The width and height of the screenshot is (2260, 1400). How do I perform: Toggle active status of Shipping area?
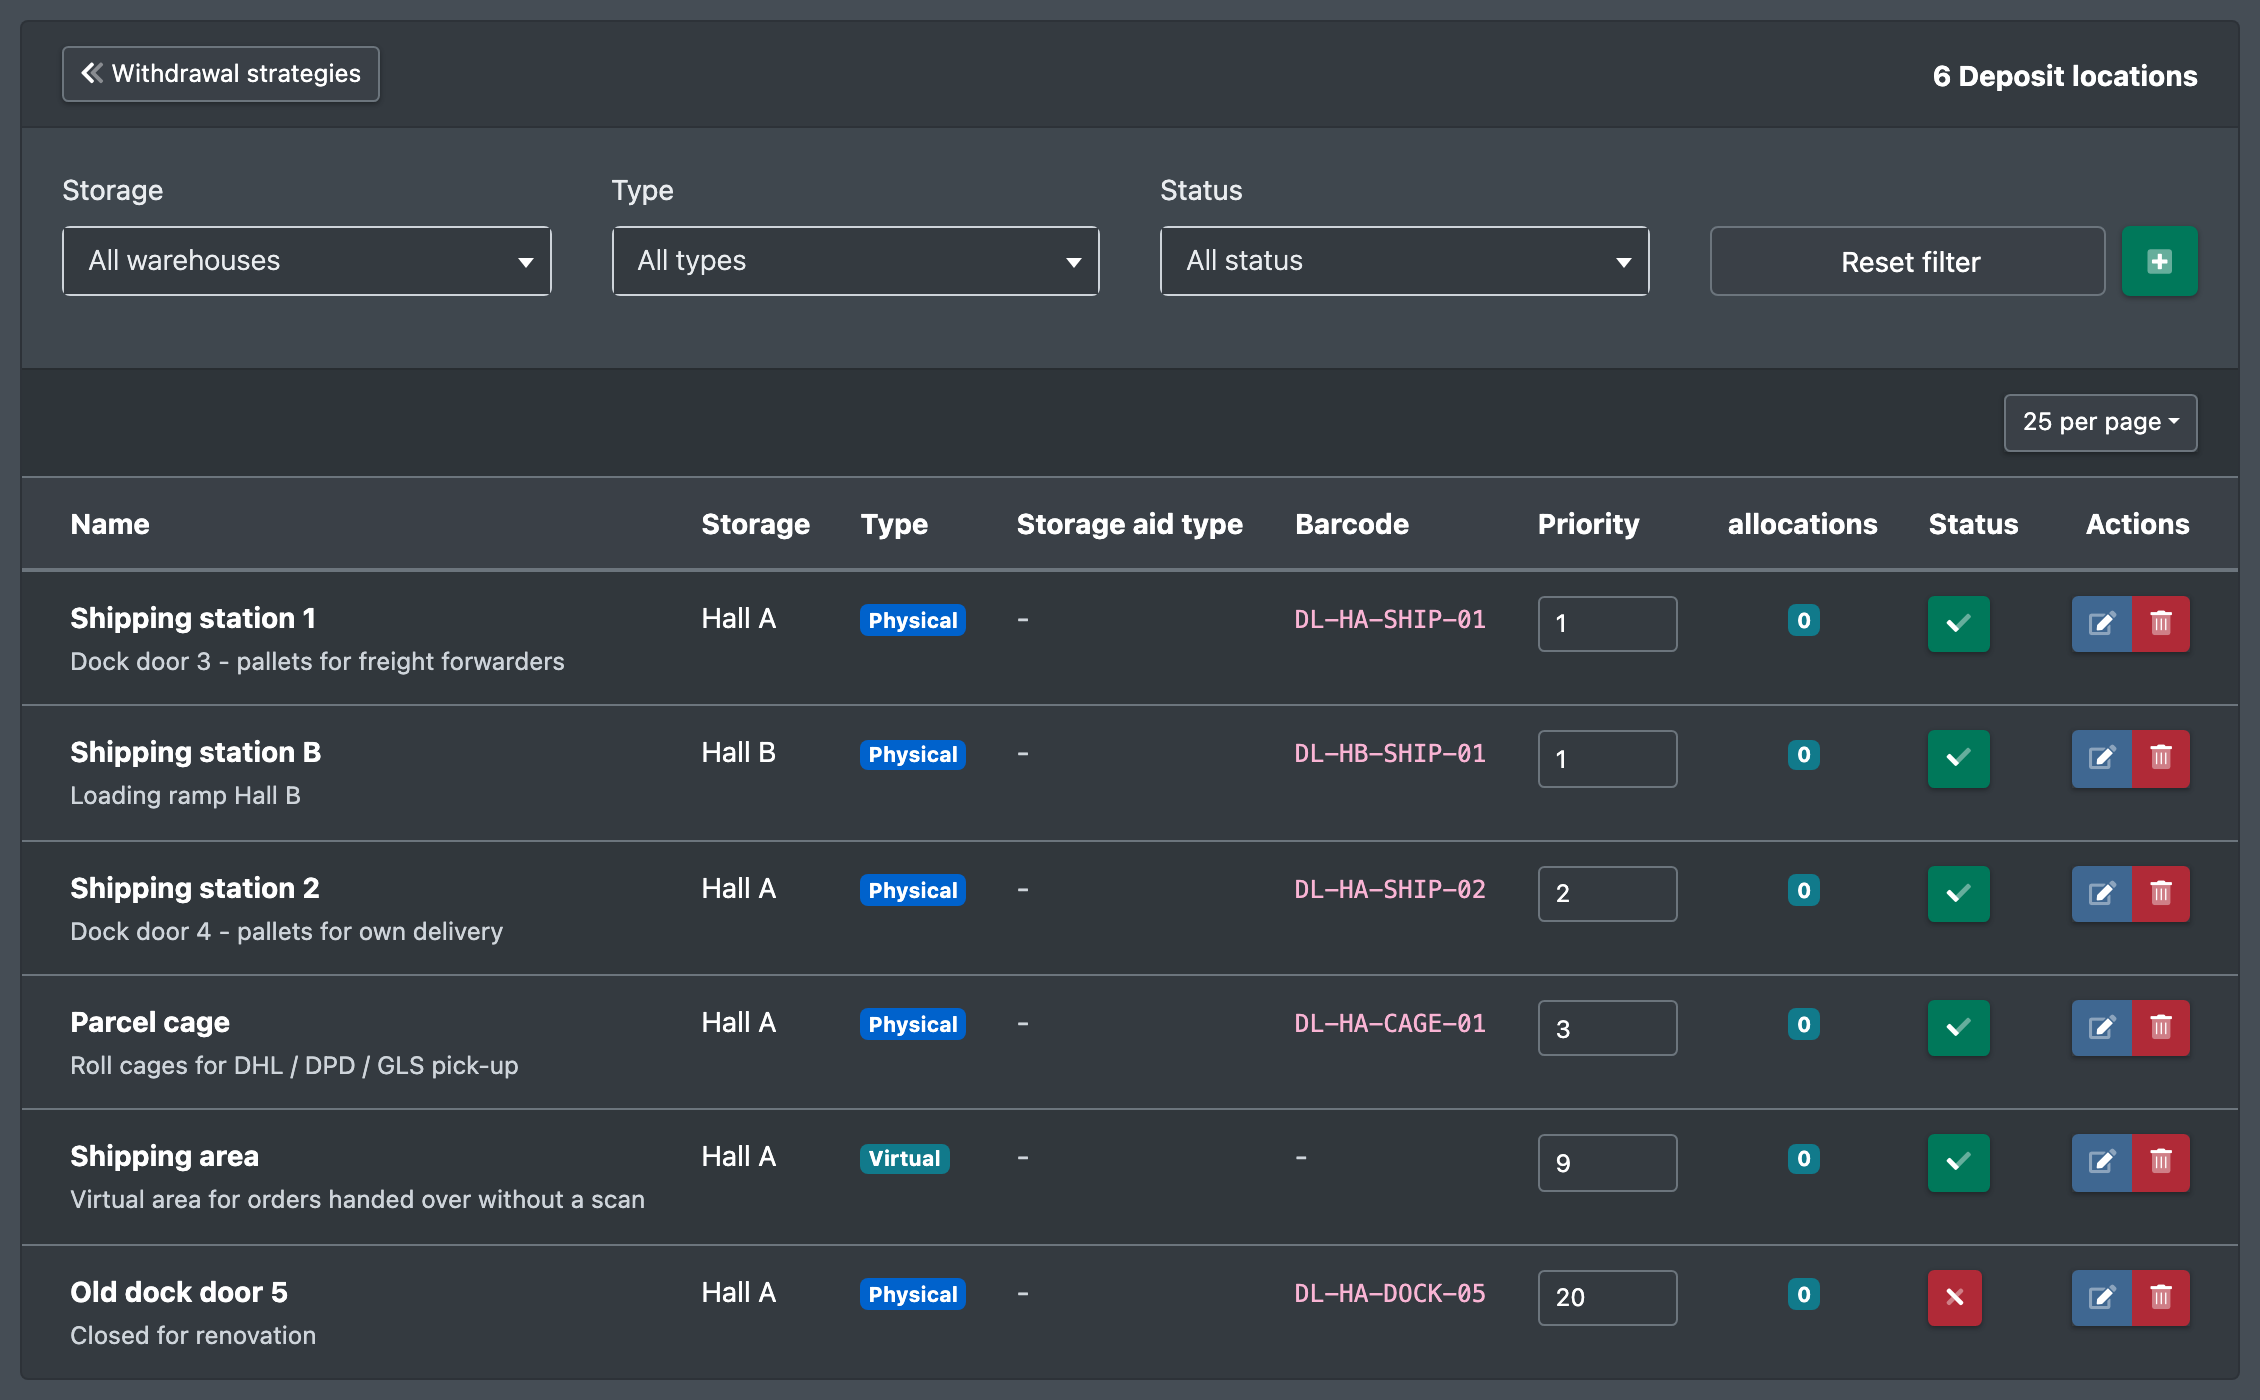click(x=1958, y=1162)
